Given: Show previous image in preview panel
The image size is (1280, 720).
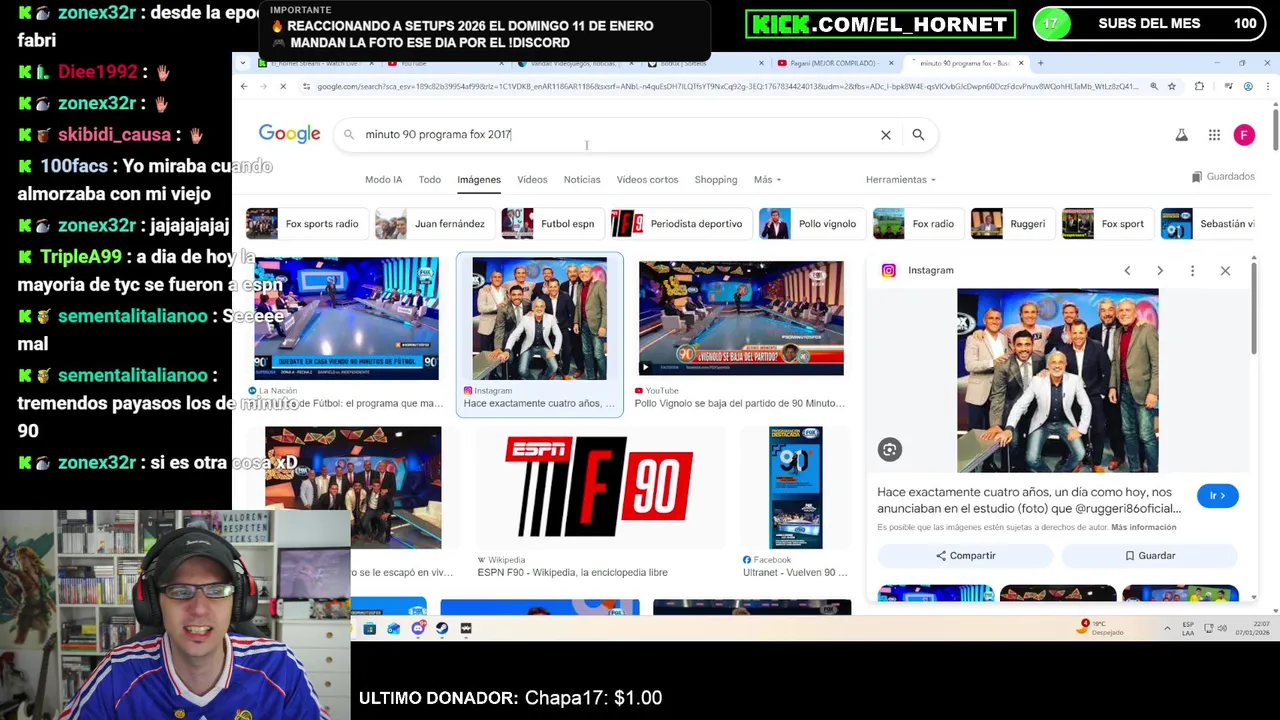Looking at the screenshot, I should [1127, 271].
